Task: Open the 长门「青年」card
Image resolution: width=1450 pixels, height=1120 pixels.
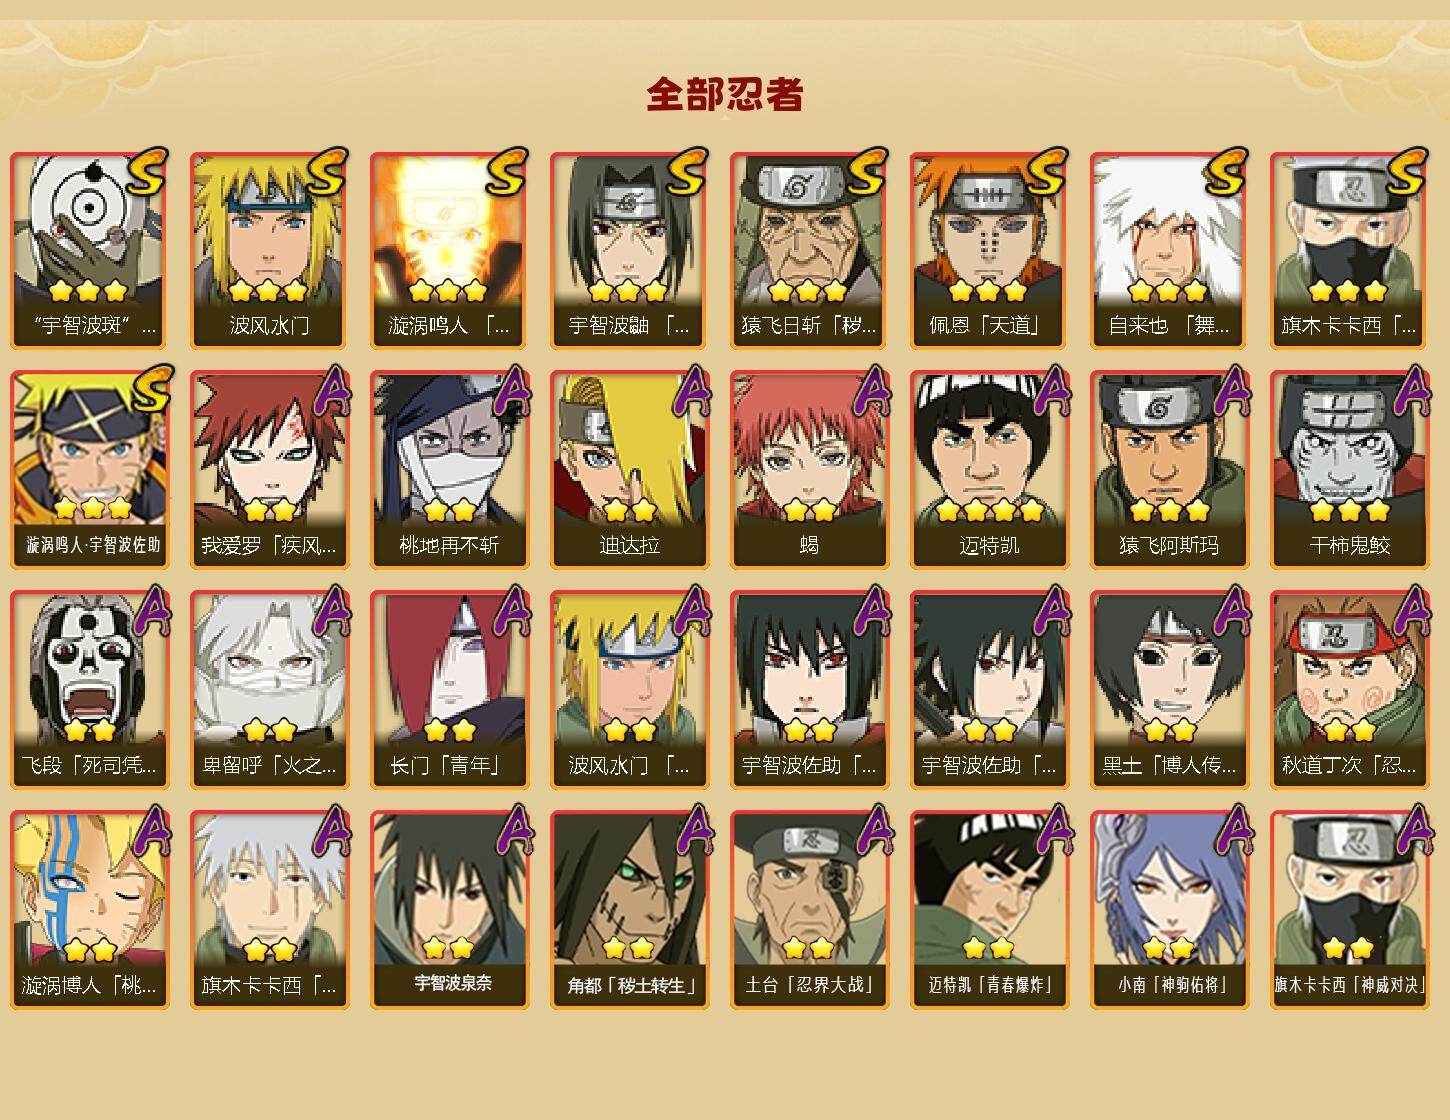Action: (x=449, y=690)
